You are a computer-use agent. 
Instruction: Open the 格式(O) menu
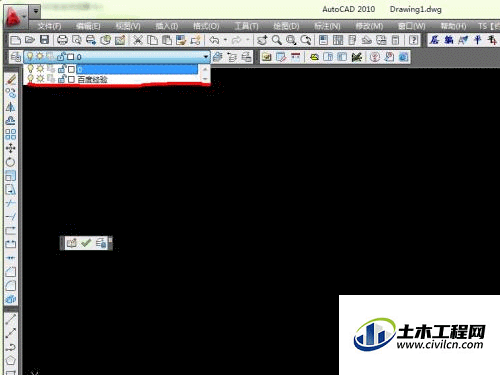tap(206, 26)
